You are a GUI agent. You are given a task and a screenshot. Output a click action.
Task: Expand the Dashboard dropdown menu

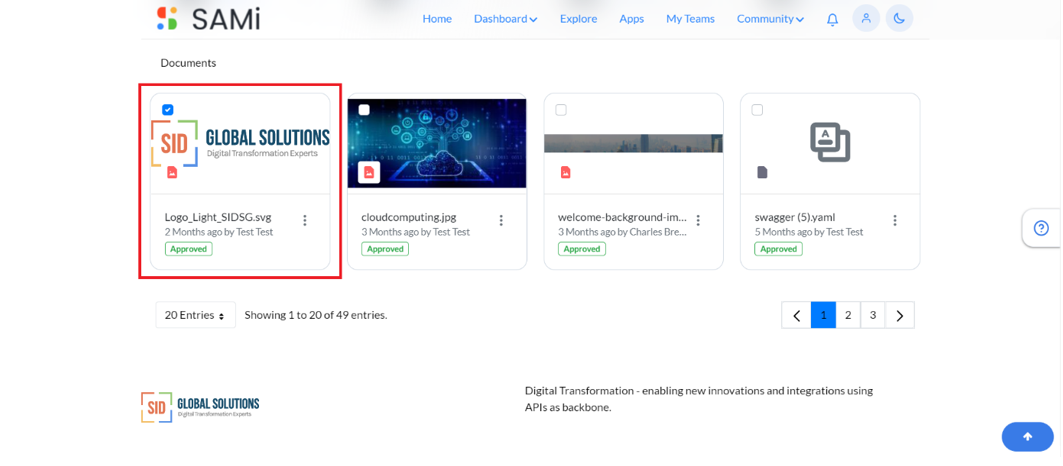(x=506, y=19)
